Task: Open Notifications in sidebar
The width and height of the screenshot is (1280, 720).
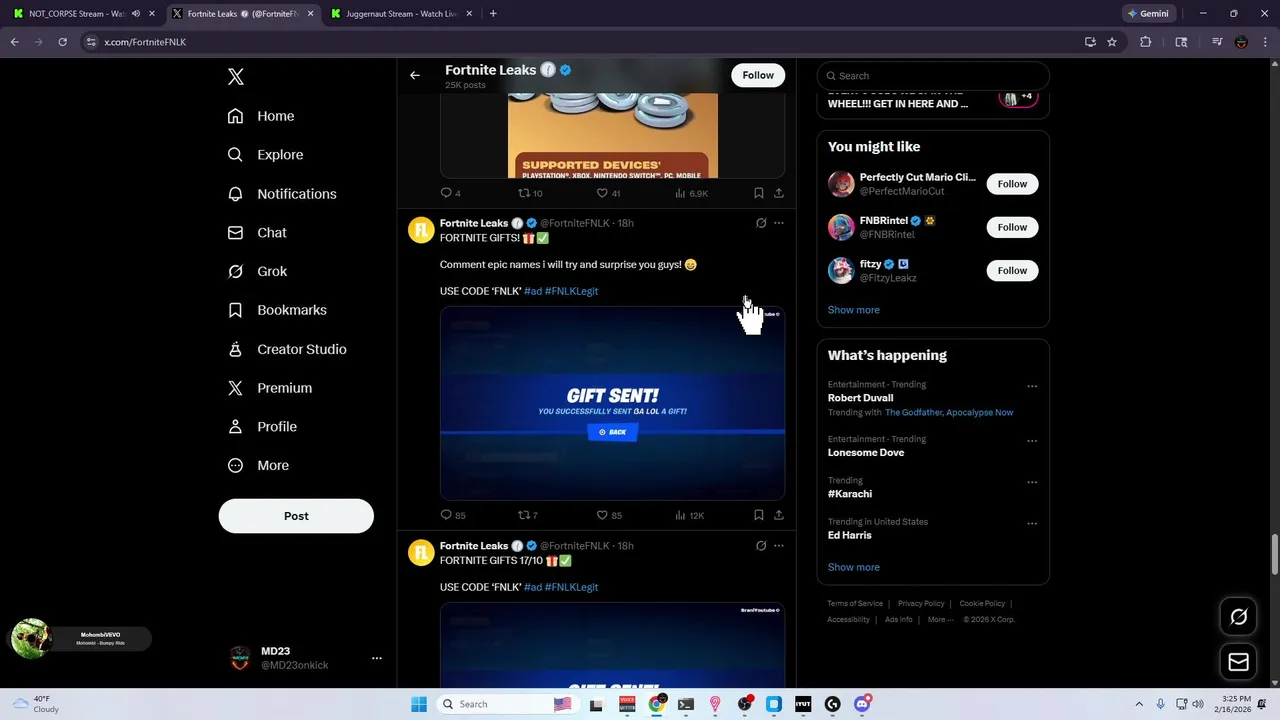Action: coord(282,194)
